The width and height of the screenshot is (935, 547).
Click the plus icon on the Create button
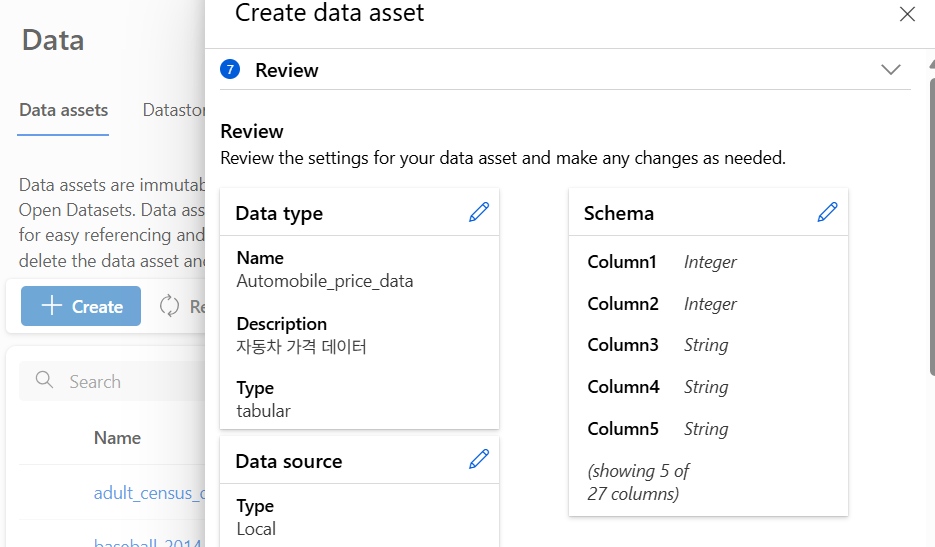[x=51, y=306]
